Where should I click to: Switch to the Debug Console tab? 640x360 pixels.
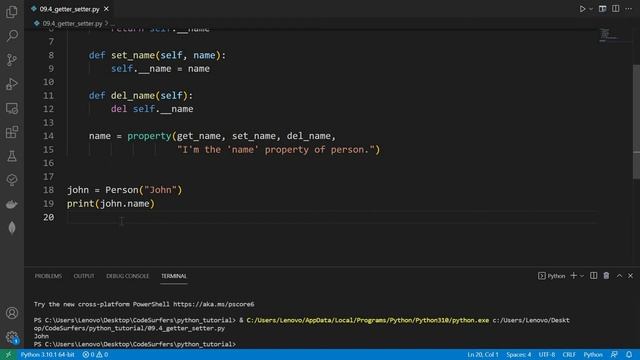[x=127, y=276]
